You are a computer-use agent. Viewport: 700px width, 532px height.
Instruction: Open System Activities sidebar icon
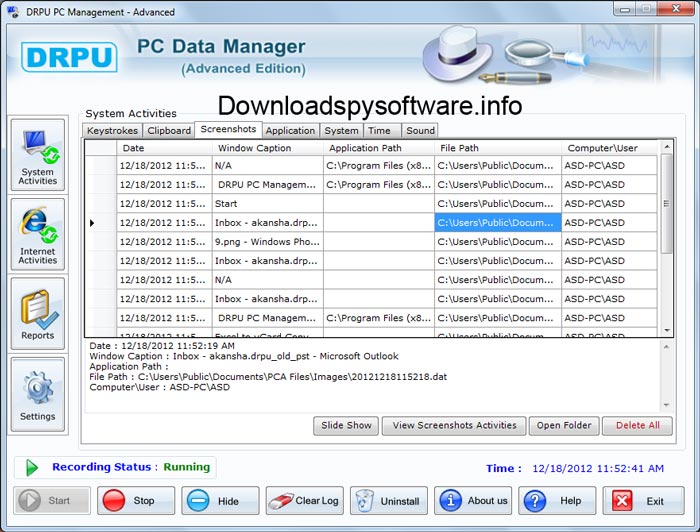point(38,155)
